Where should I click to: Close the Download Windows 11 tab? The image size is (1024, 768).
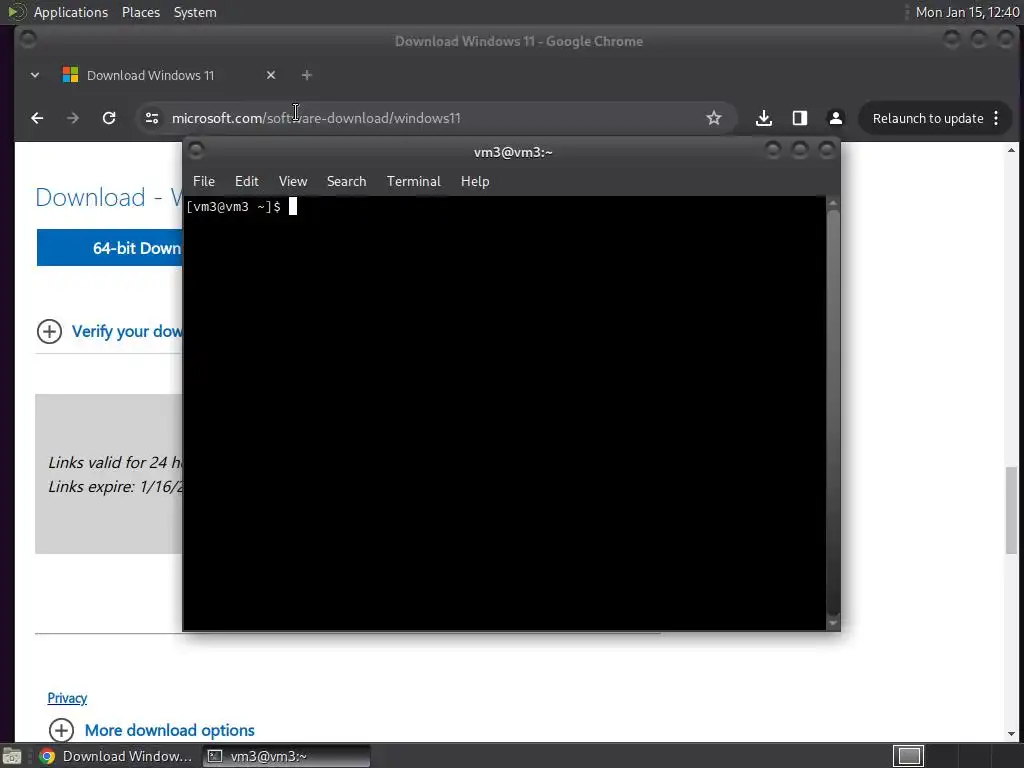(271, 75)
